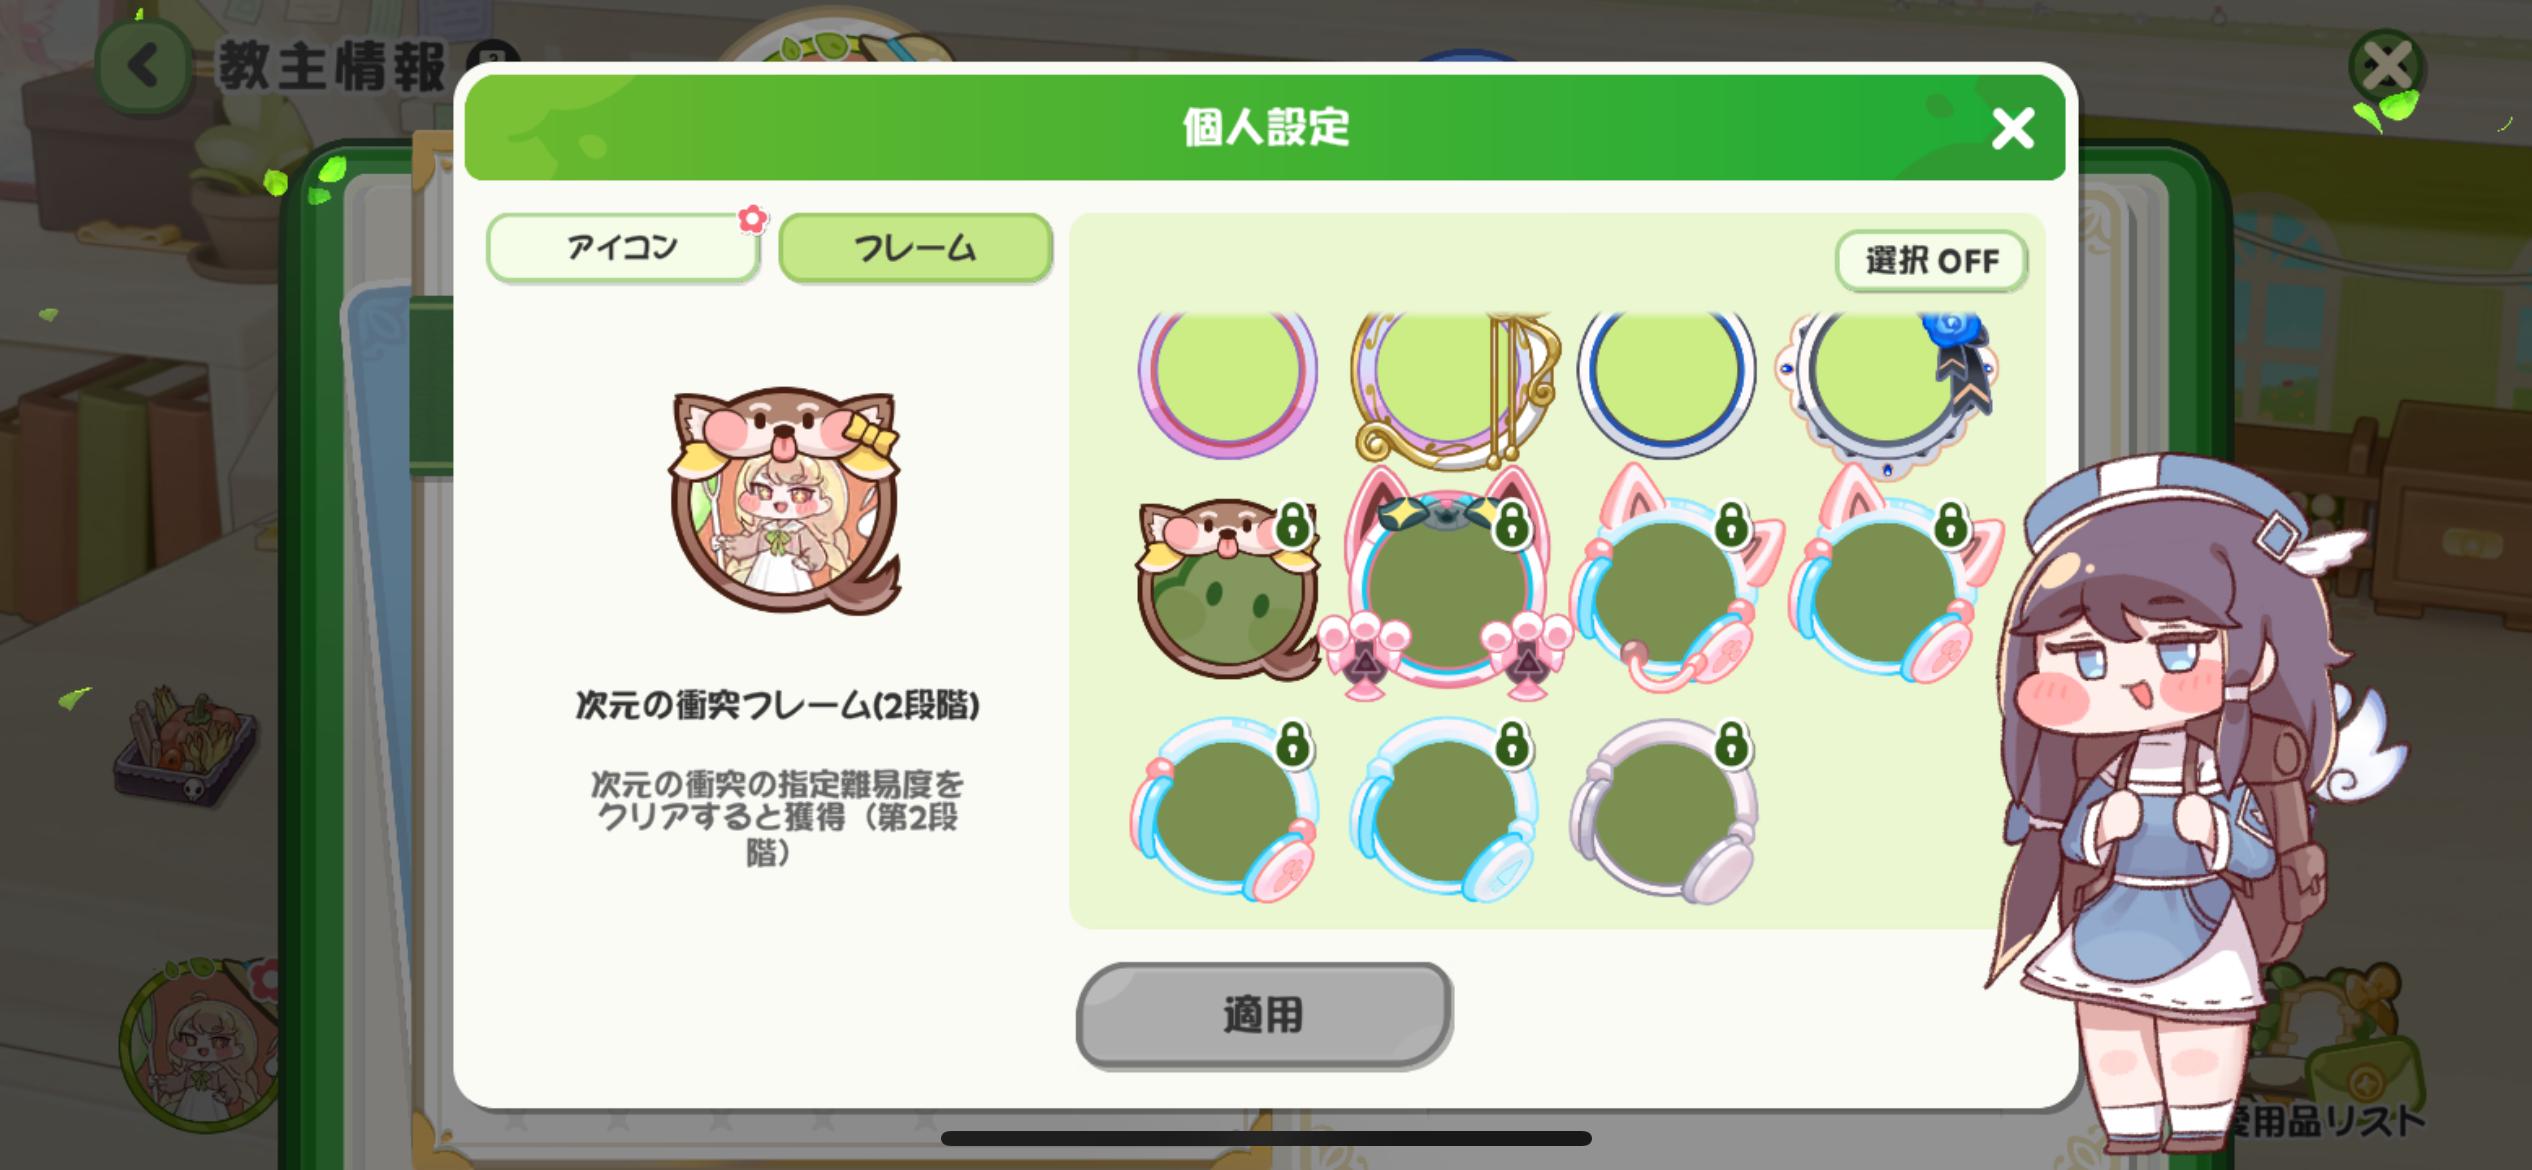
Task: Select the pink-and-blue headphone frame
Action: coord(1224,809)
